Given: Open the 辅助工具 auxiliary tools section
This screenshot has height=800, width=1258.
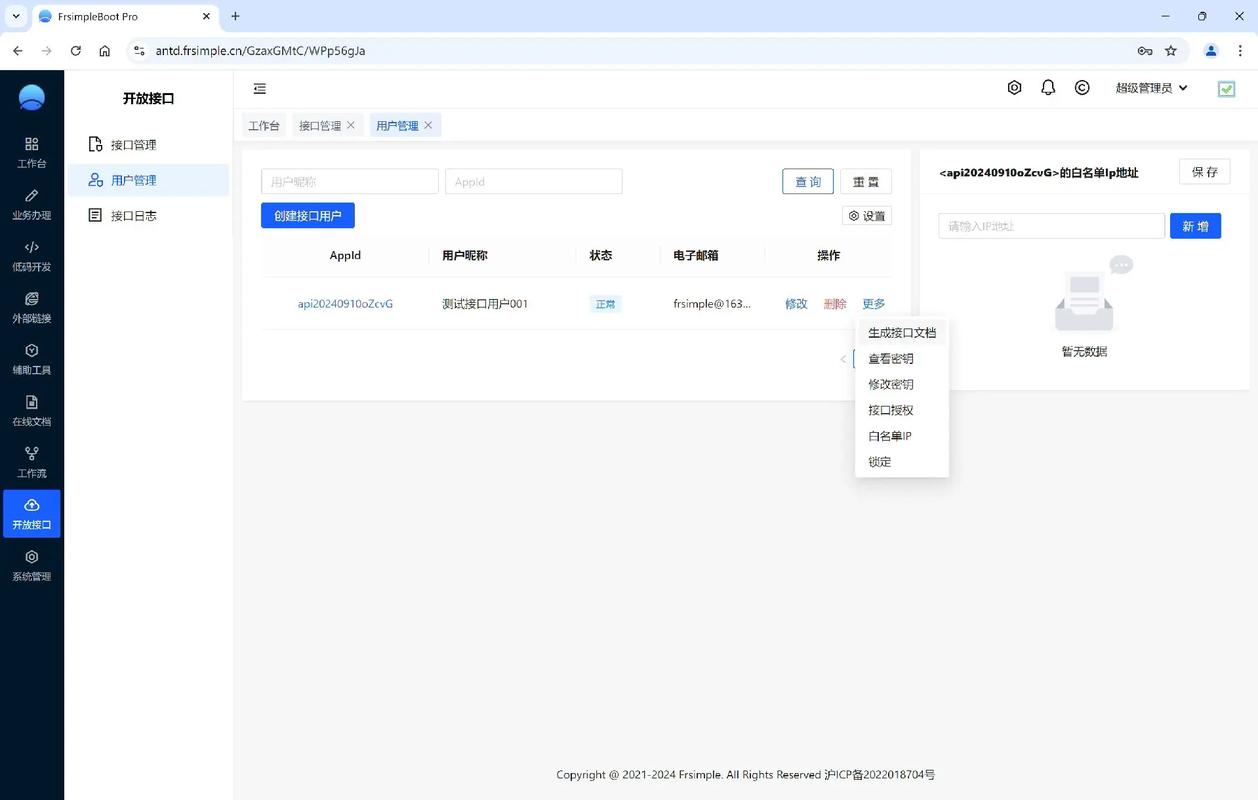Looking at the screenshot, I should pos(31,360).
